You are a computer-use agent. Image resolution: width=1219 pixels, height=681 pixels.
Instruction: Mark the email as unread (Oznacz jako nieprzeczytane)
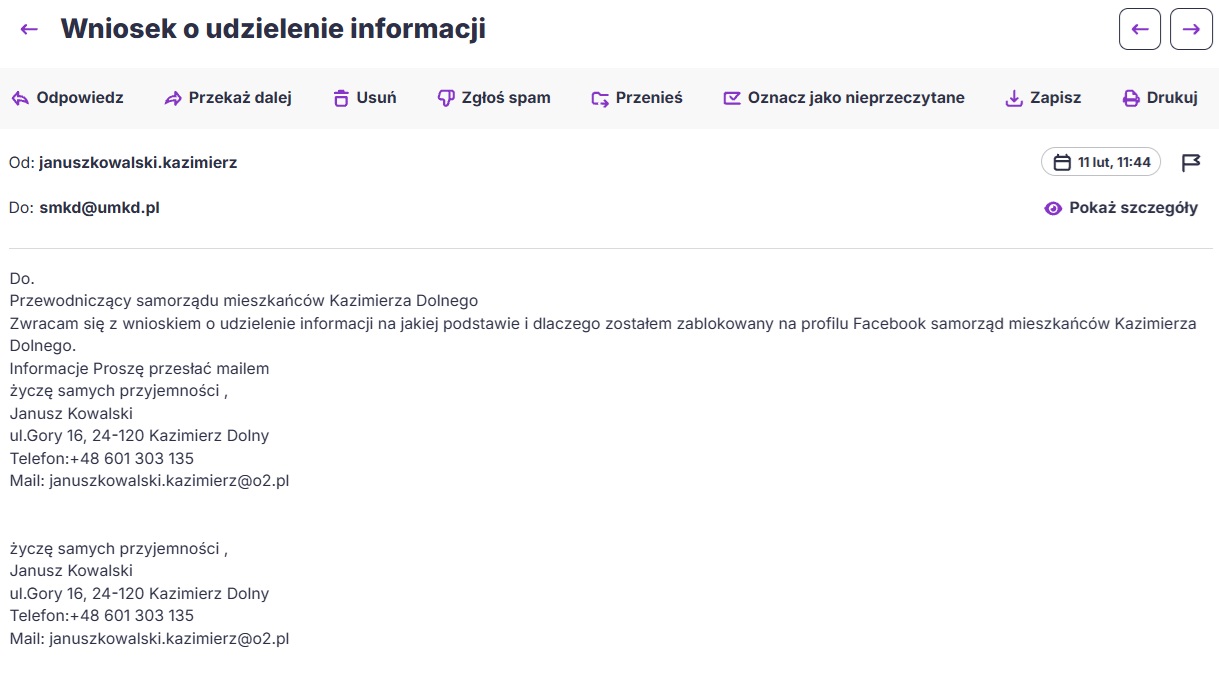pyautogui.click(x=844, y=98)
